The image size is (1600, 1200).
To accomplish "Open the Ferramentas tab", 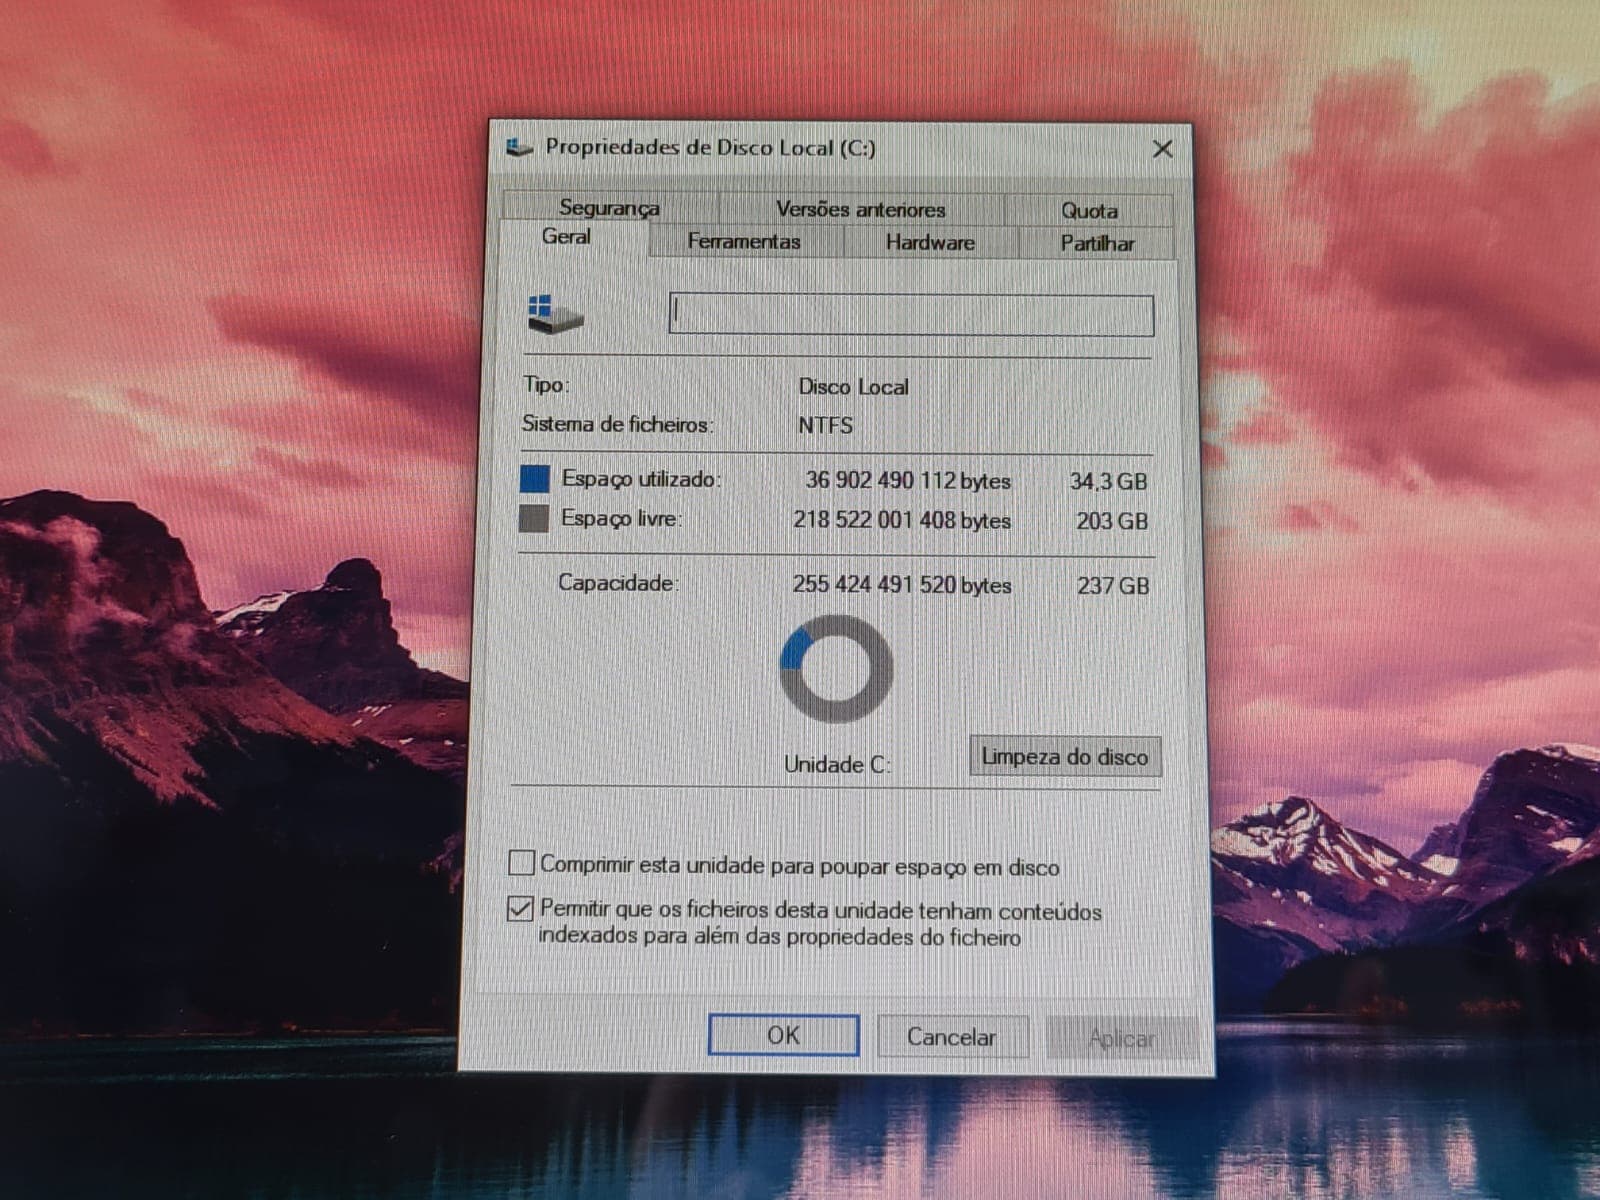I will pos(744,241).
